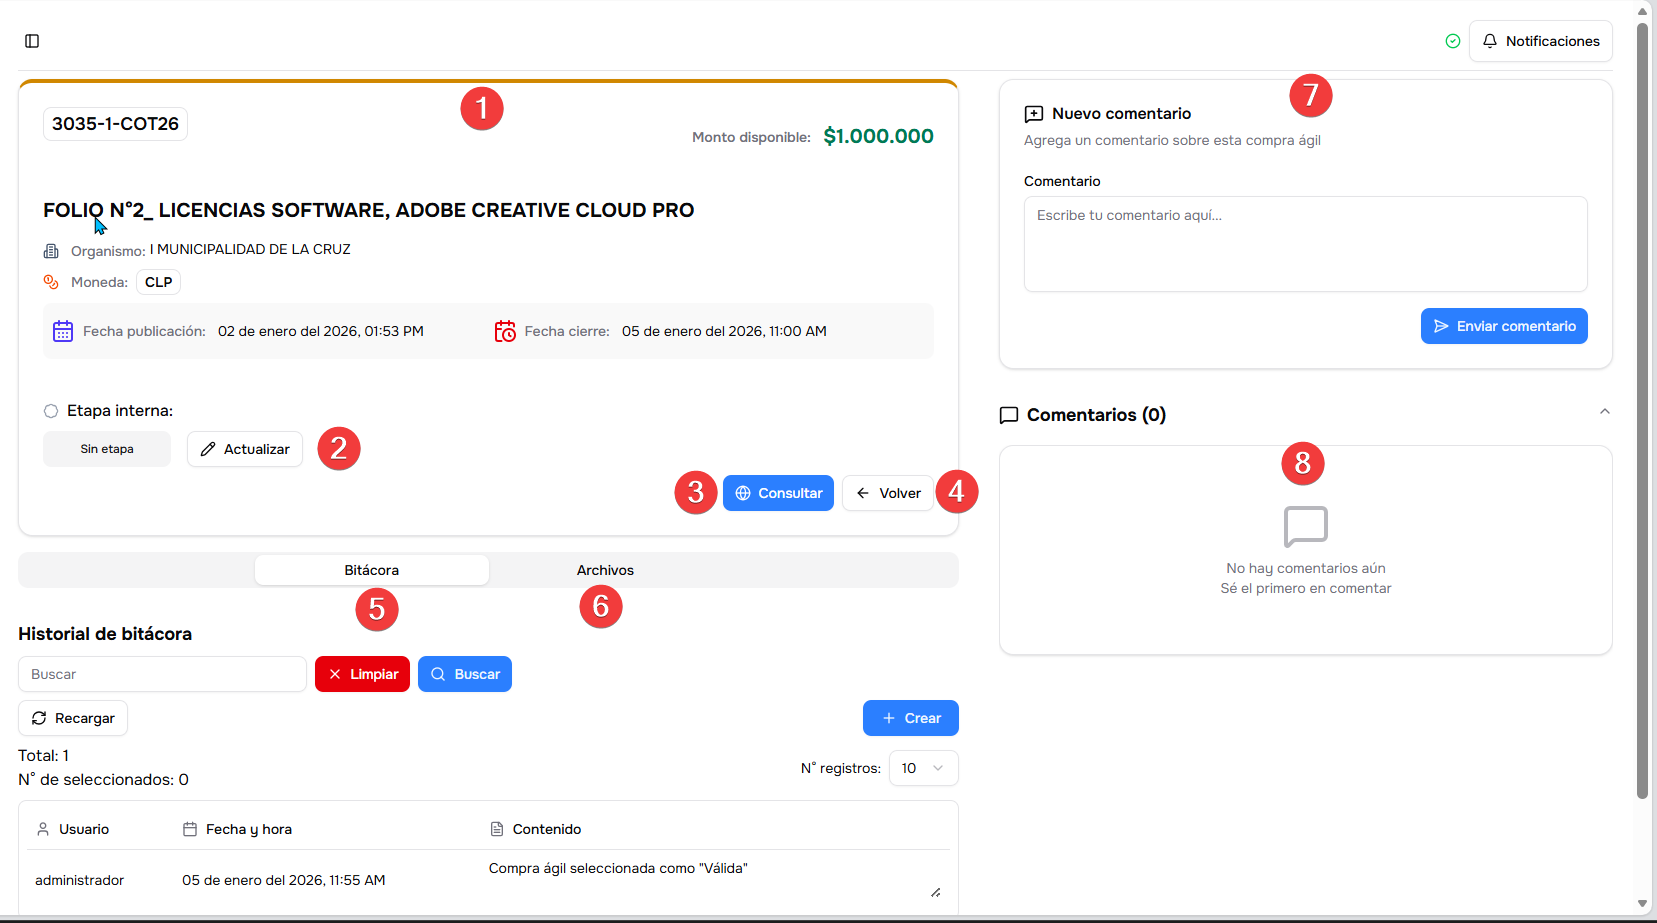Switch to the Archivos tab

click(x=605, y=570)
